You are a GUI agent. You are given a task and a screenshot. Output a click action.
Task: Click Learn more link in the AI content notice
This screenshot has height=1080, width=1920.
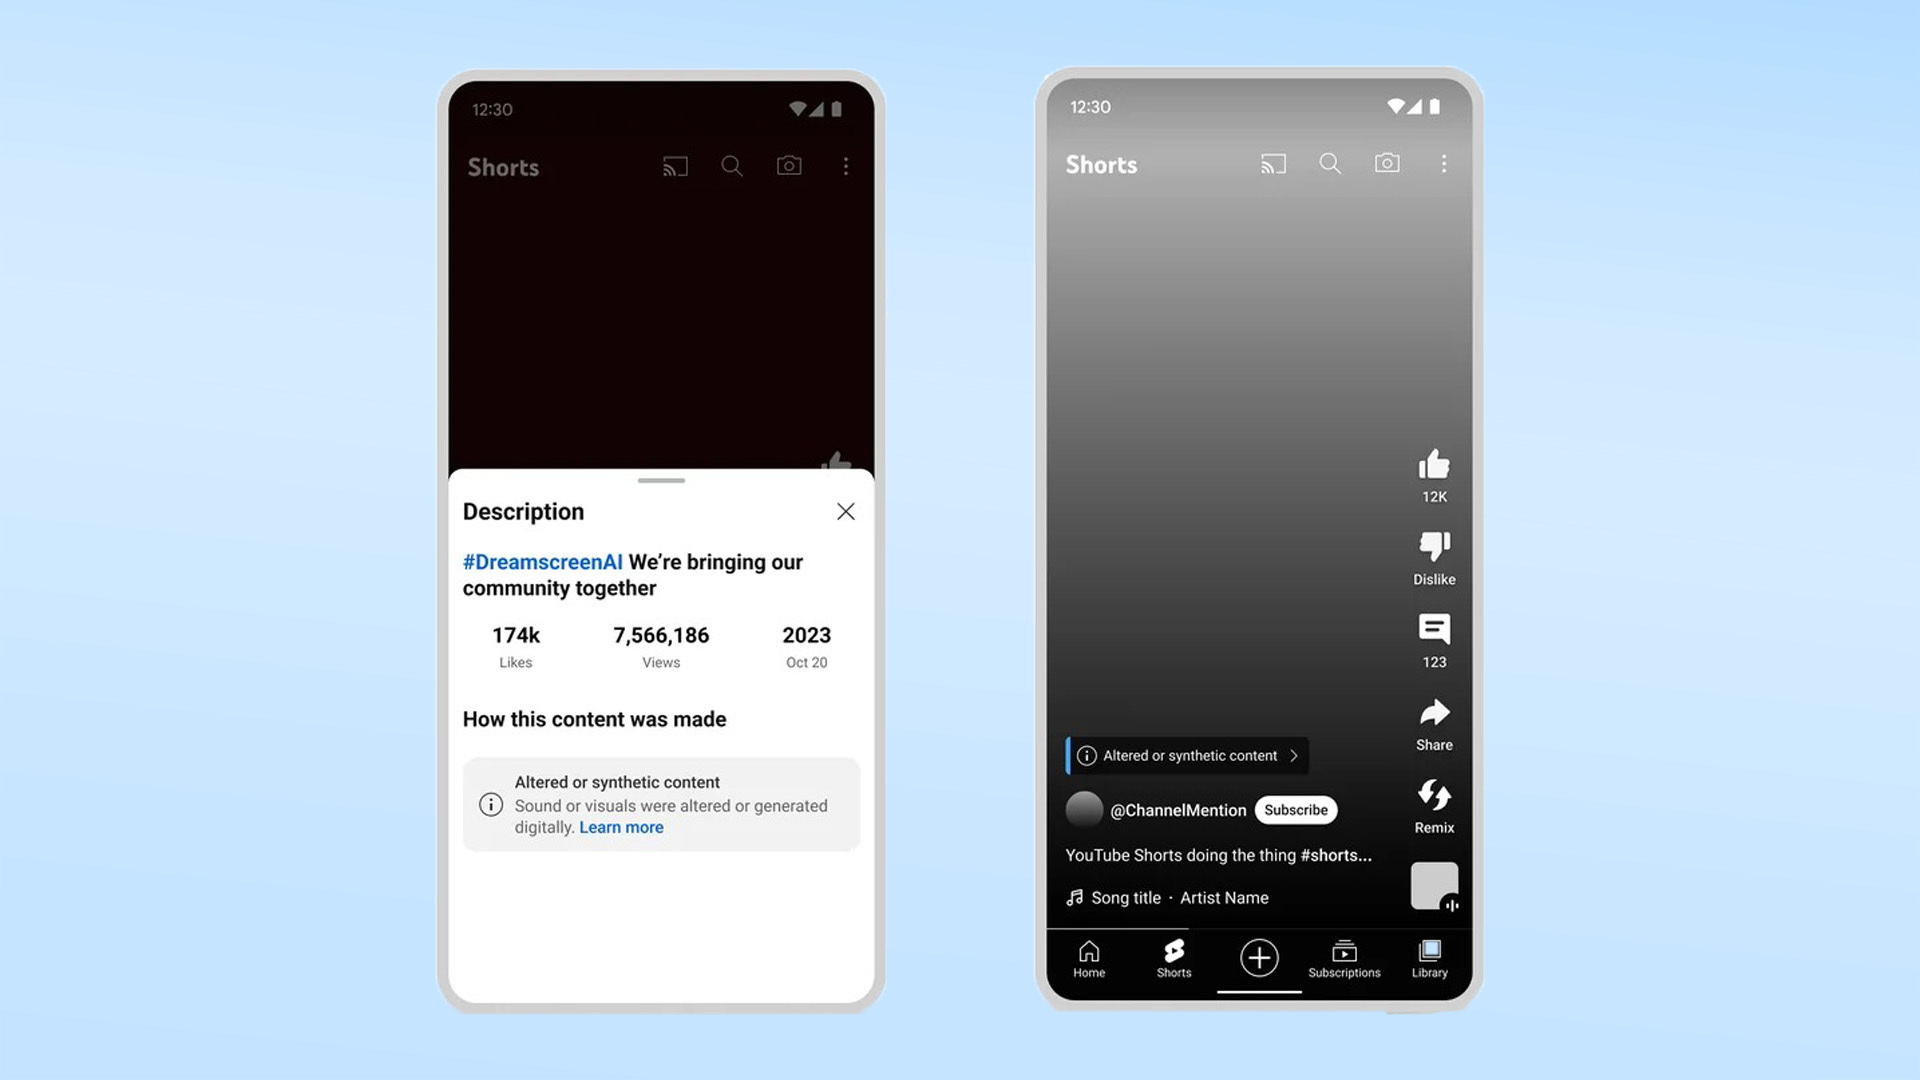[x=621, y=827]
